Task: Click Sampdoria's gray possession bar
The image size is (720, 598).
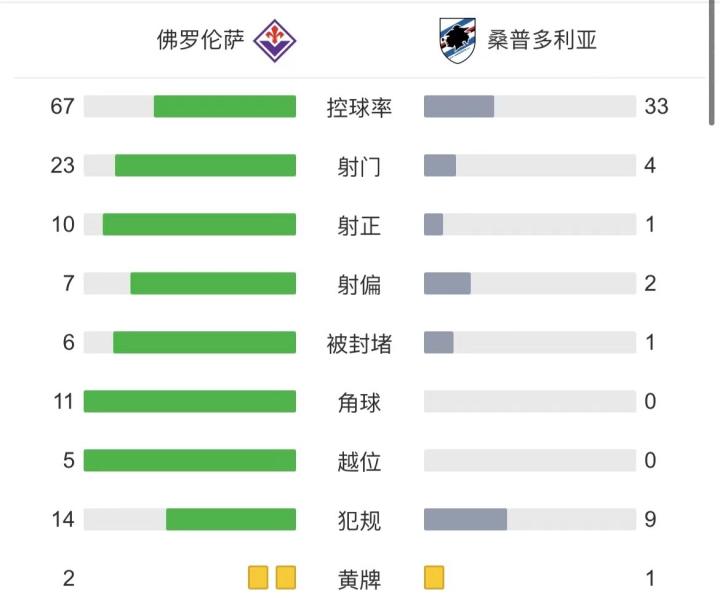Action: 459,106
